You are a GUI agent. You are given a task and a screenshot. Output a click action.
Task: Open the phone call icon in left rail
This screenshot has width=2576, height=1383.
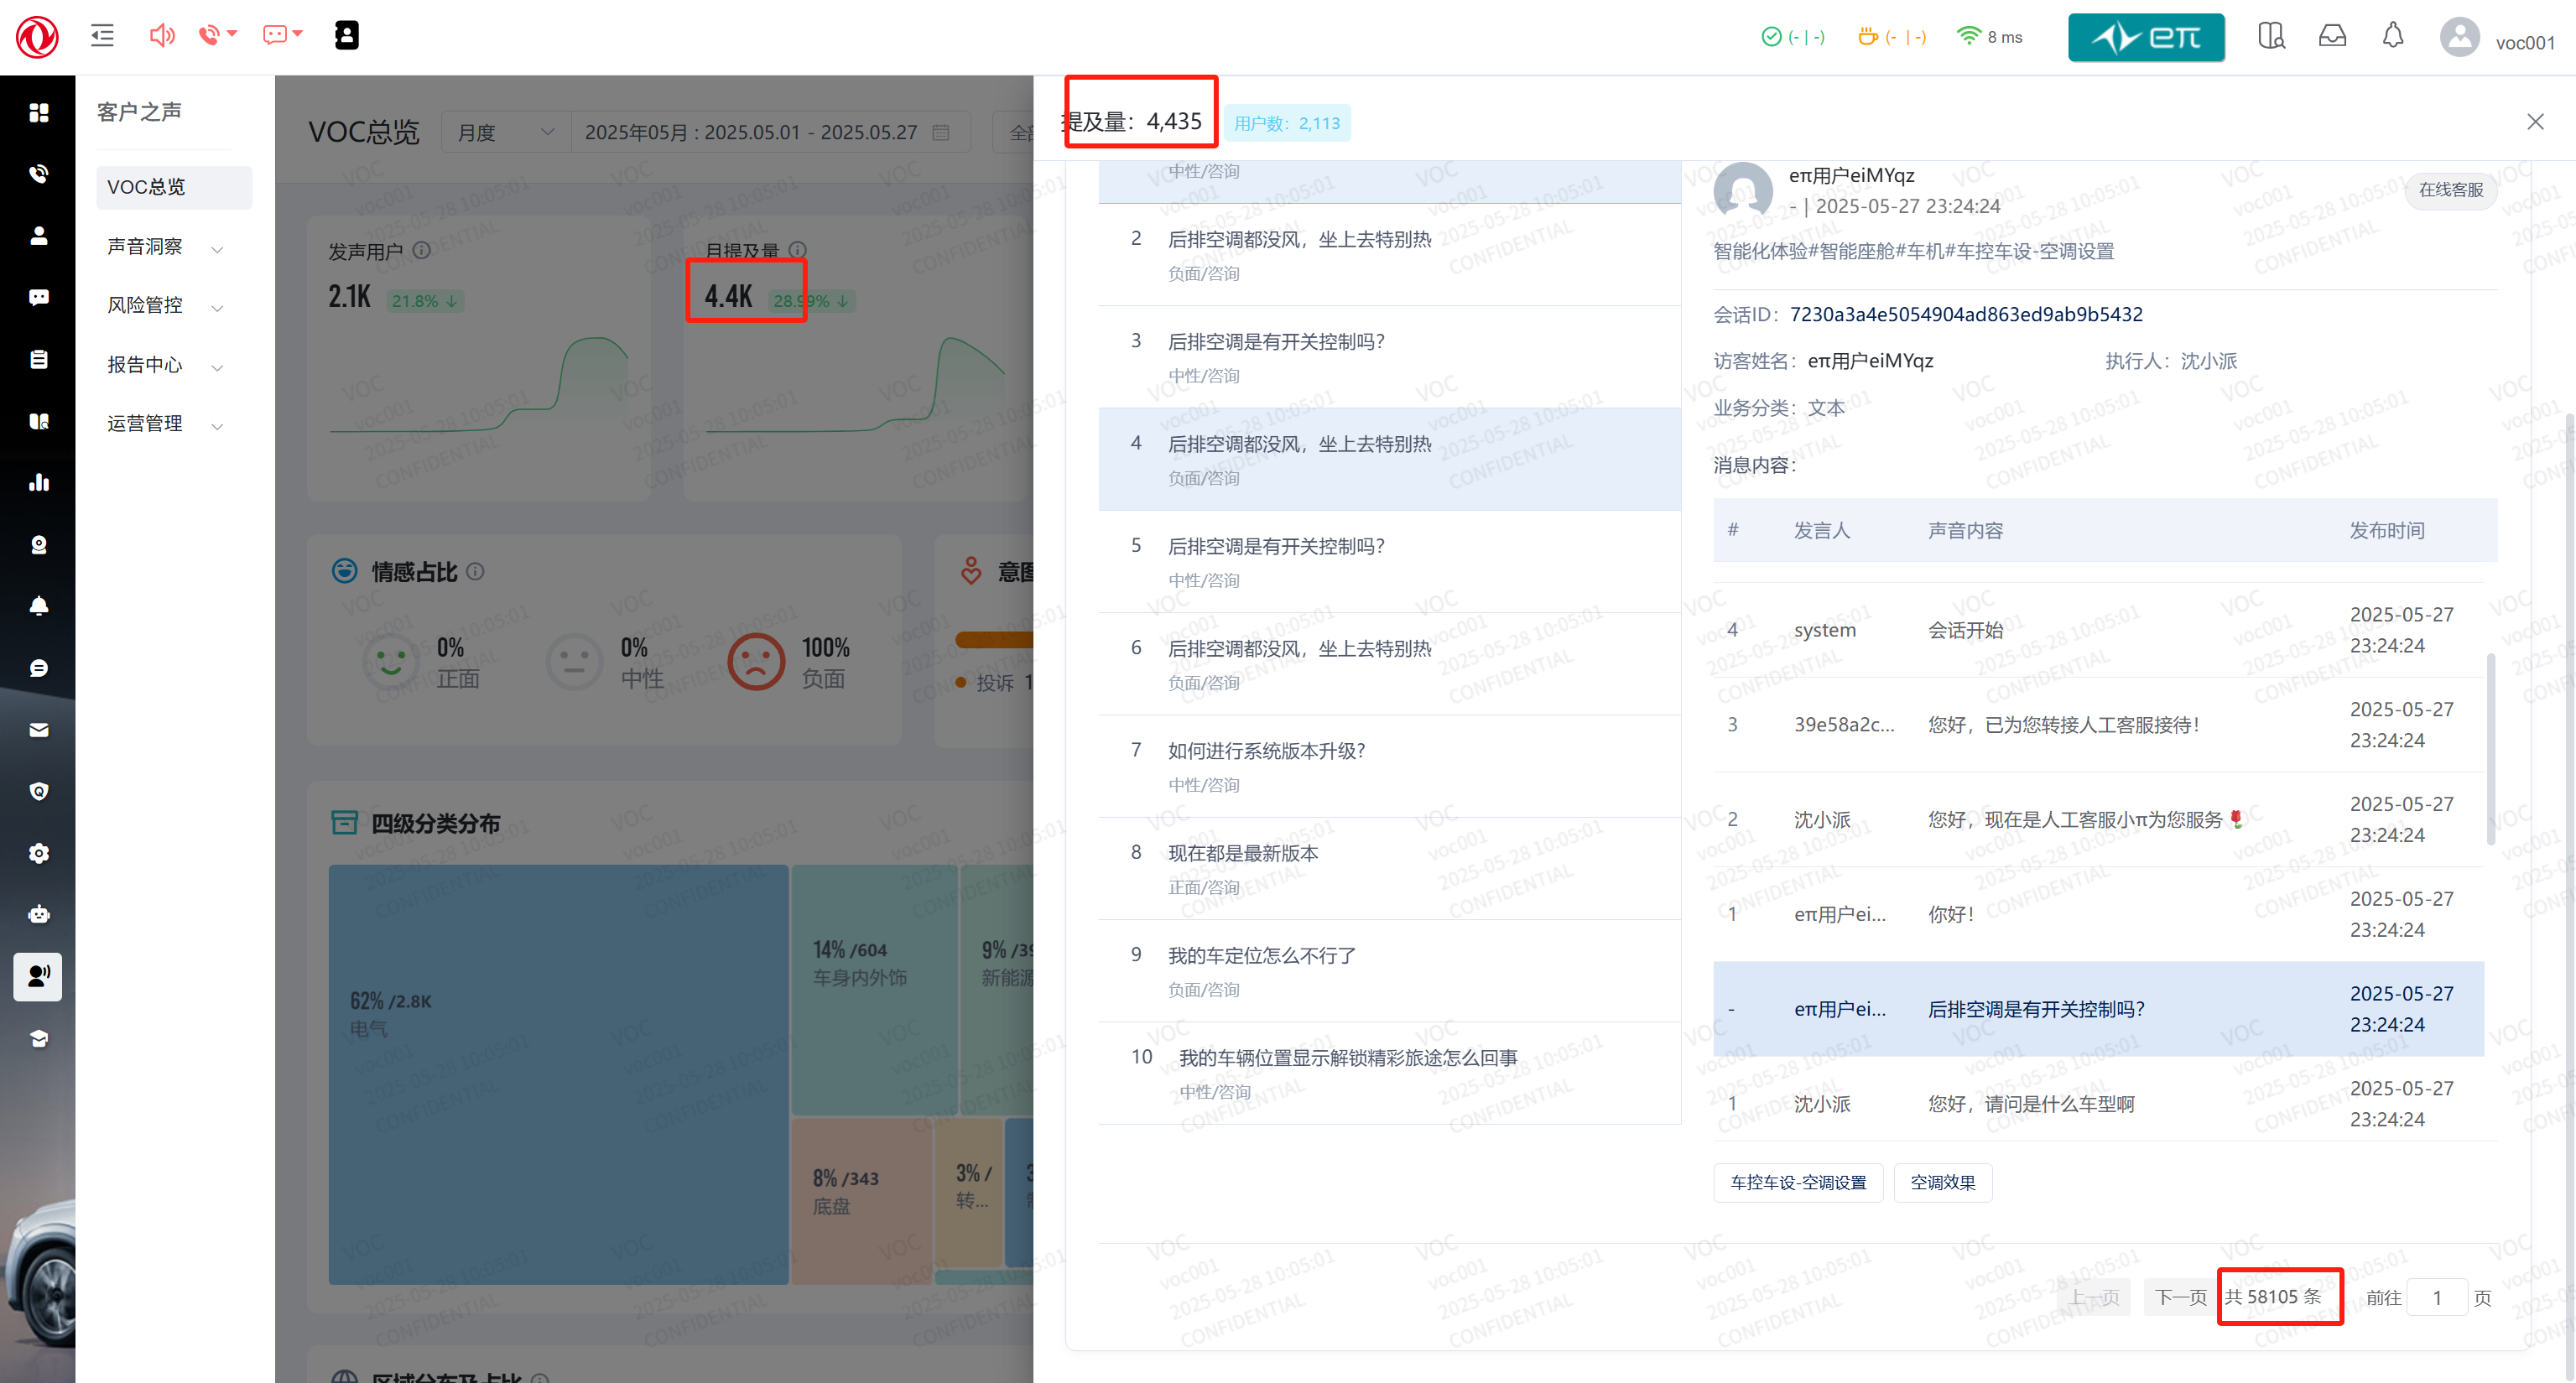pos(39,174)
